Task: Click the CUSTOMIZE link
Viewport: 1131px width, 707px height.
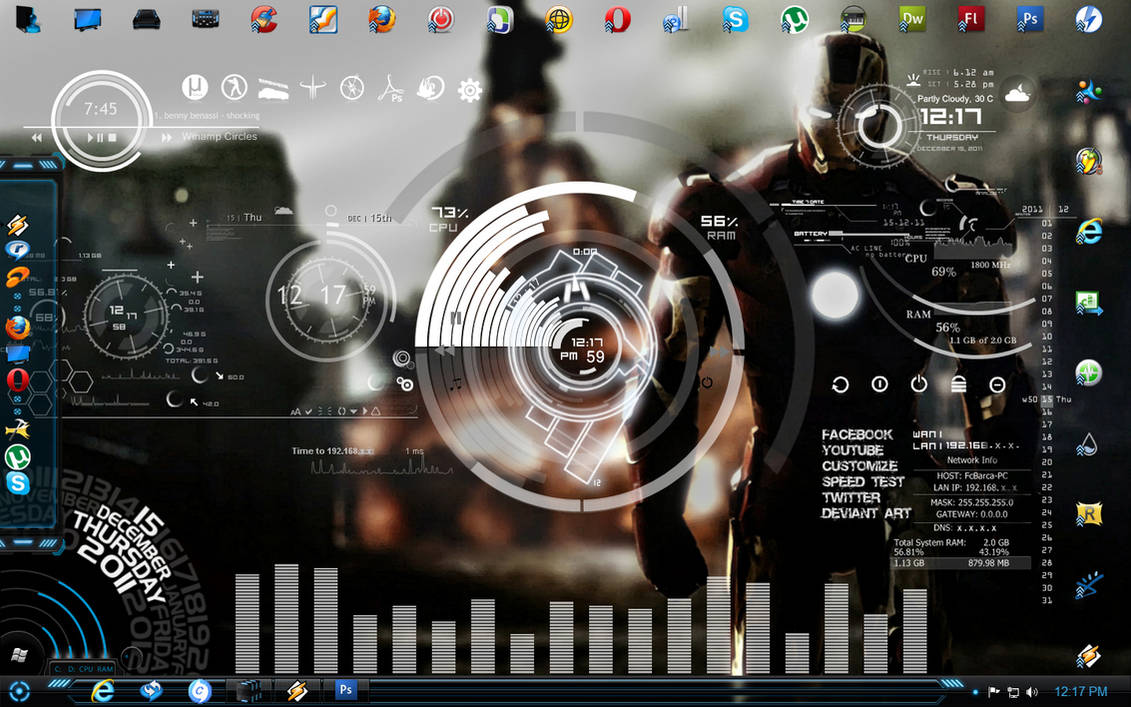Action: (859, 465)
